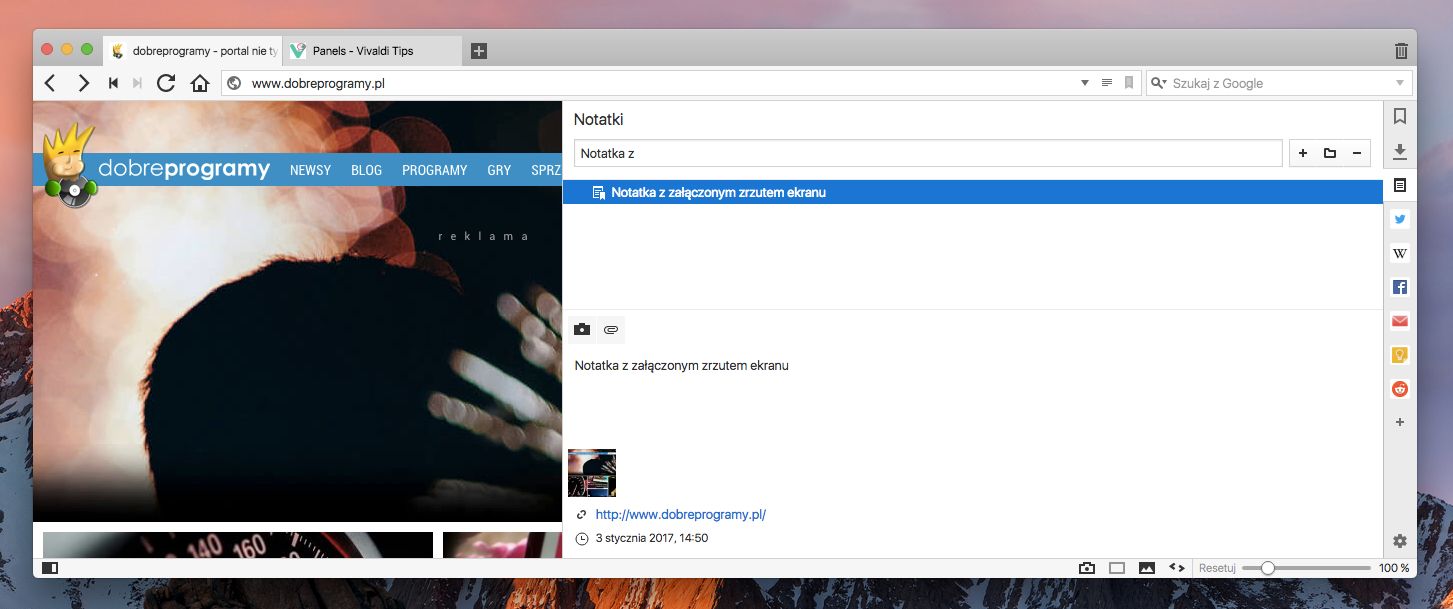Open the Reddit web panel

coord(1400,389)
